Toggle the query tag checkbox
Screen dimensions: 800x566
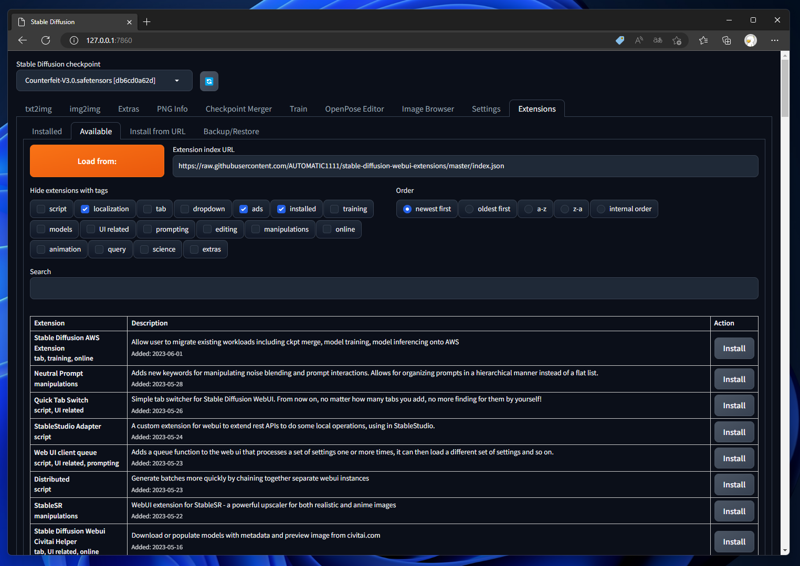click(99, 249)
